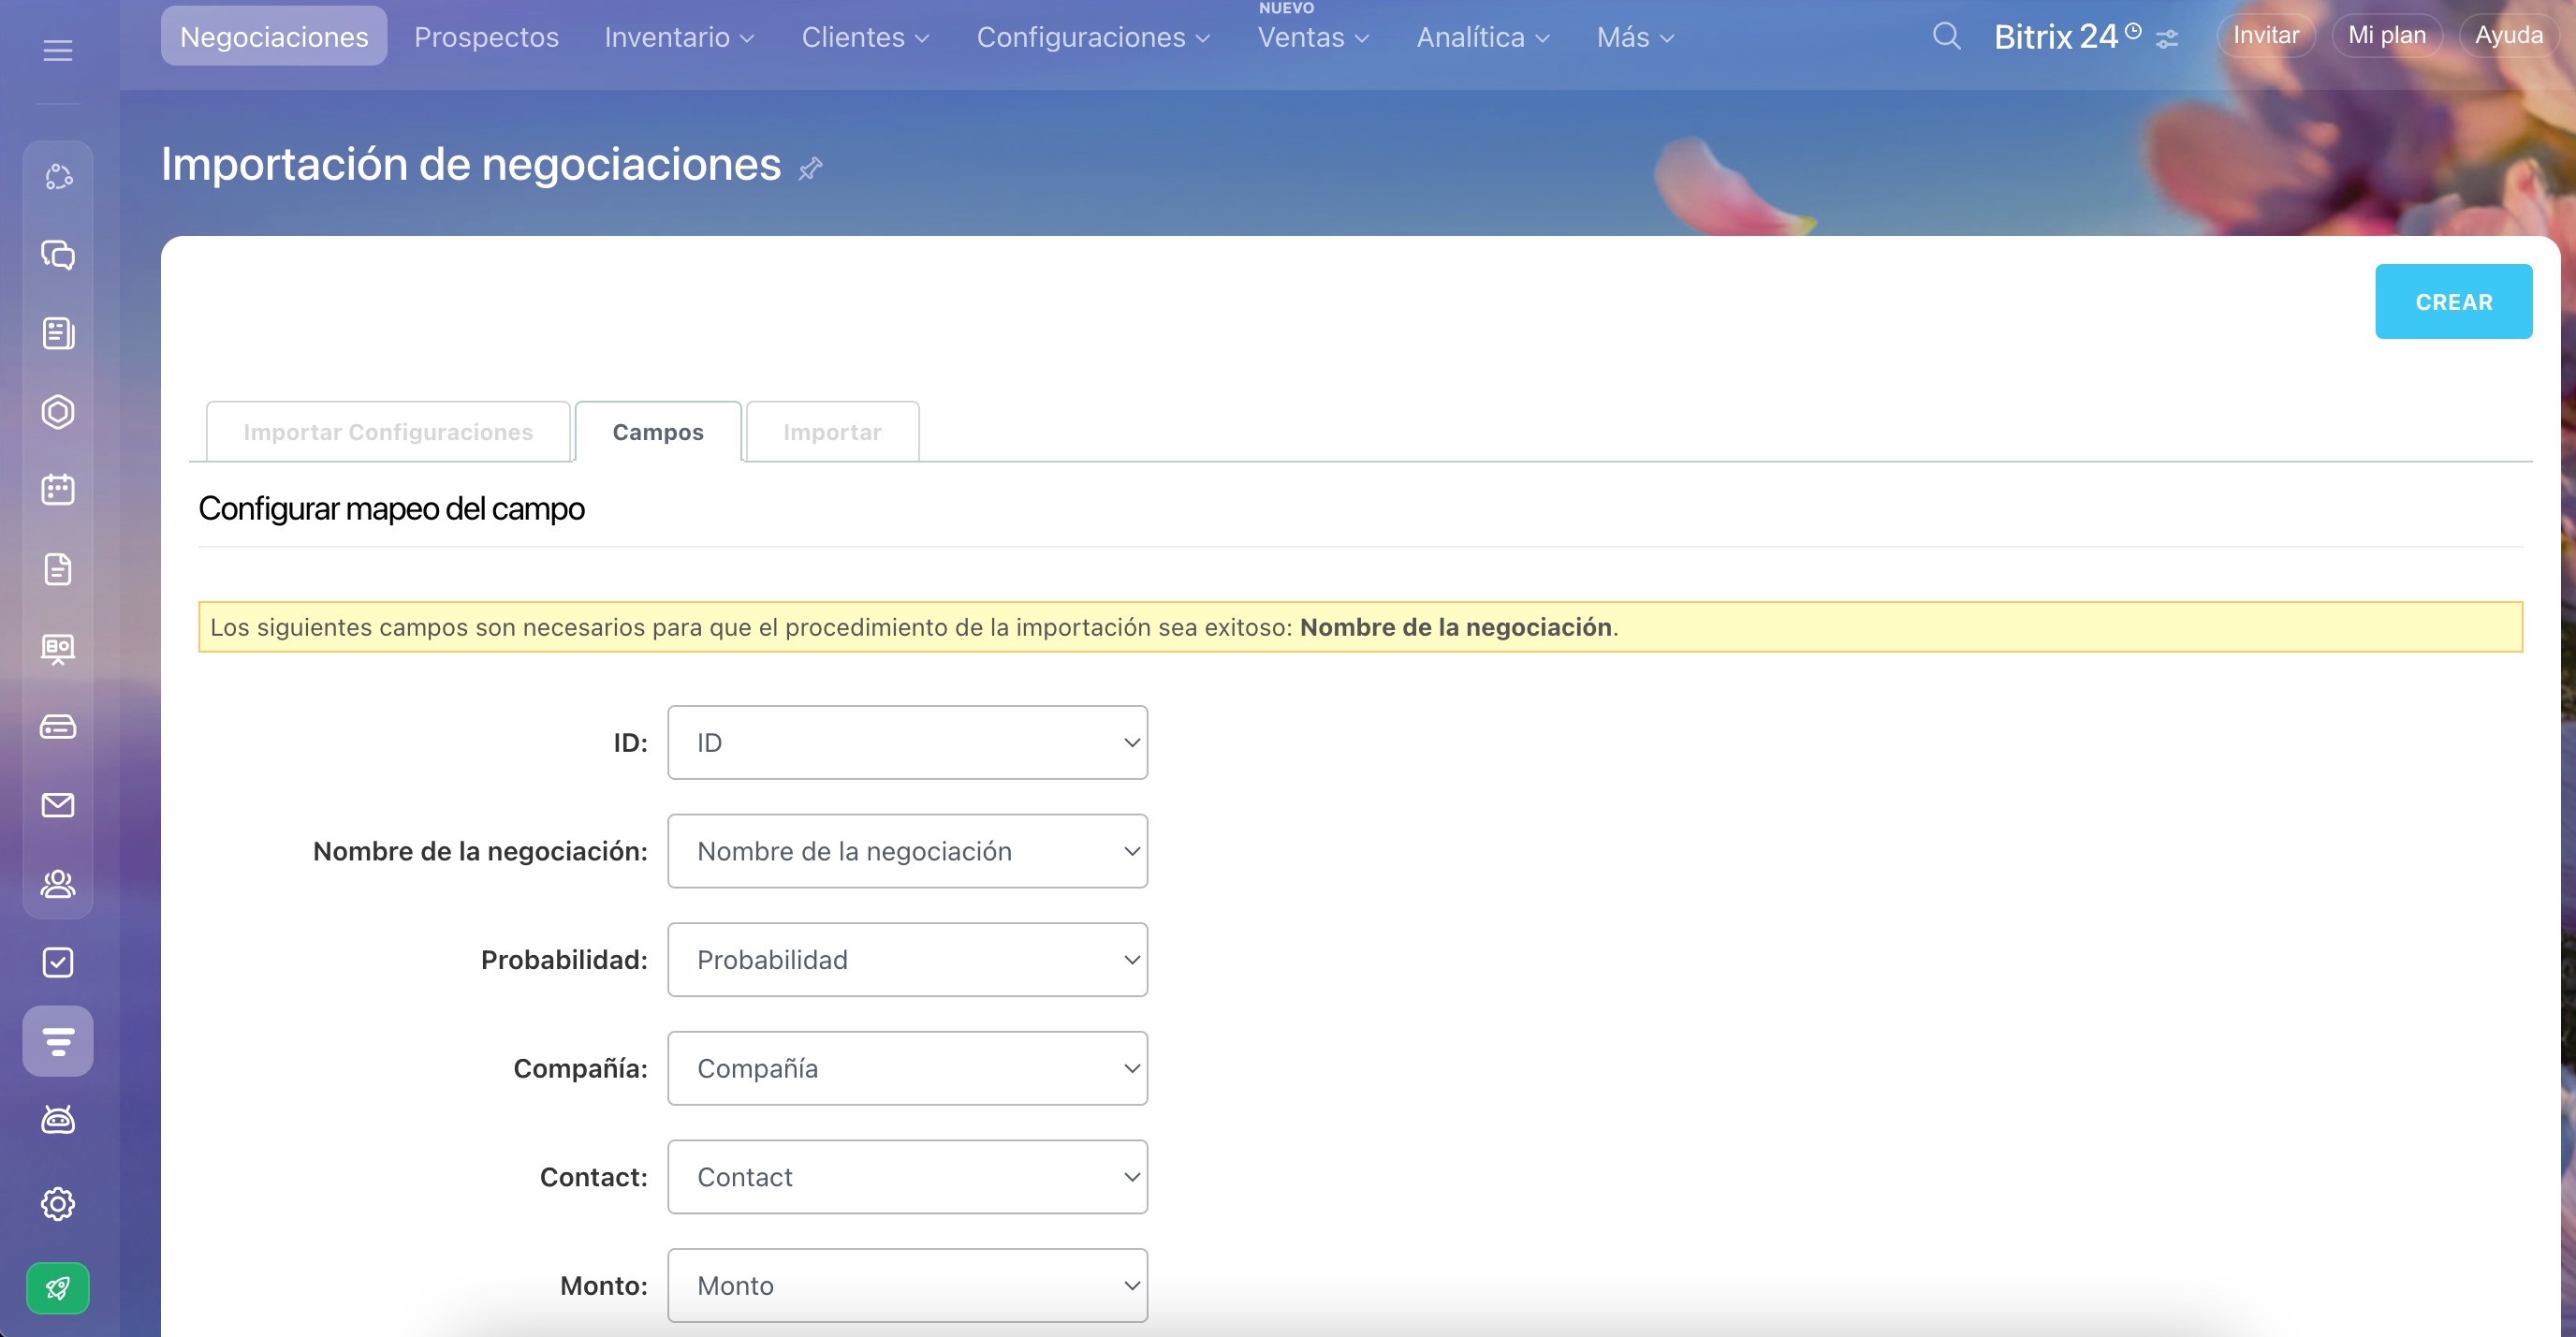The height and width of the screenshot is (1337, 2576).
Task: Open the hamburger main menu
Action: [58, 50]
